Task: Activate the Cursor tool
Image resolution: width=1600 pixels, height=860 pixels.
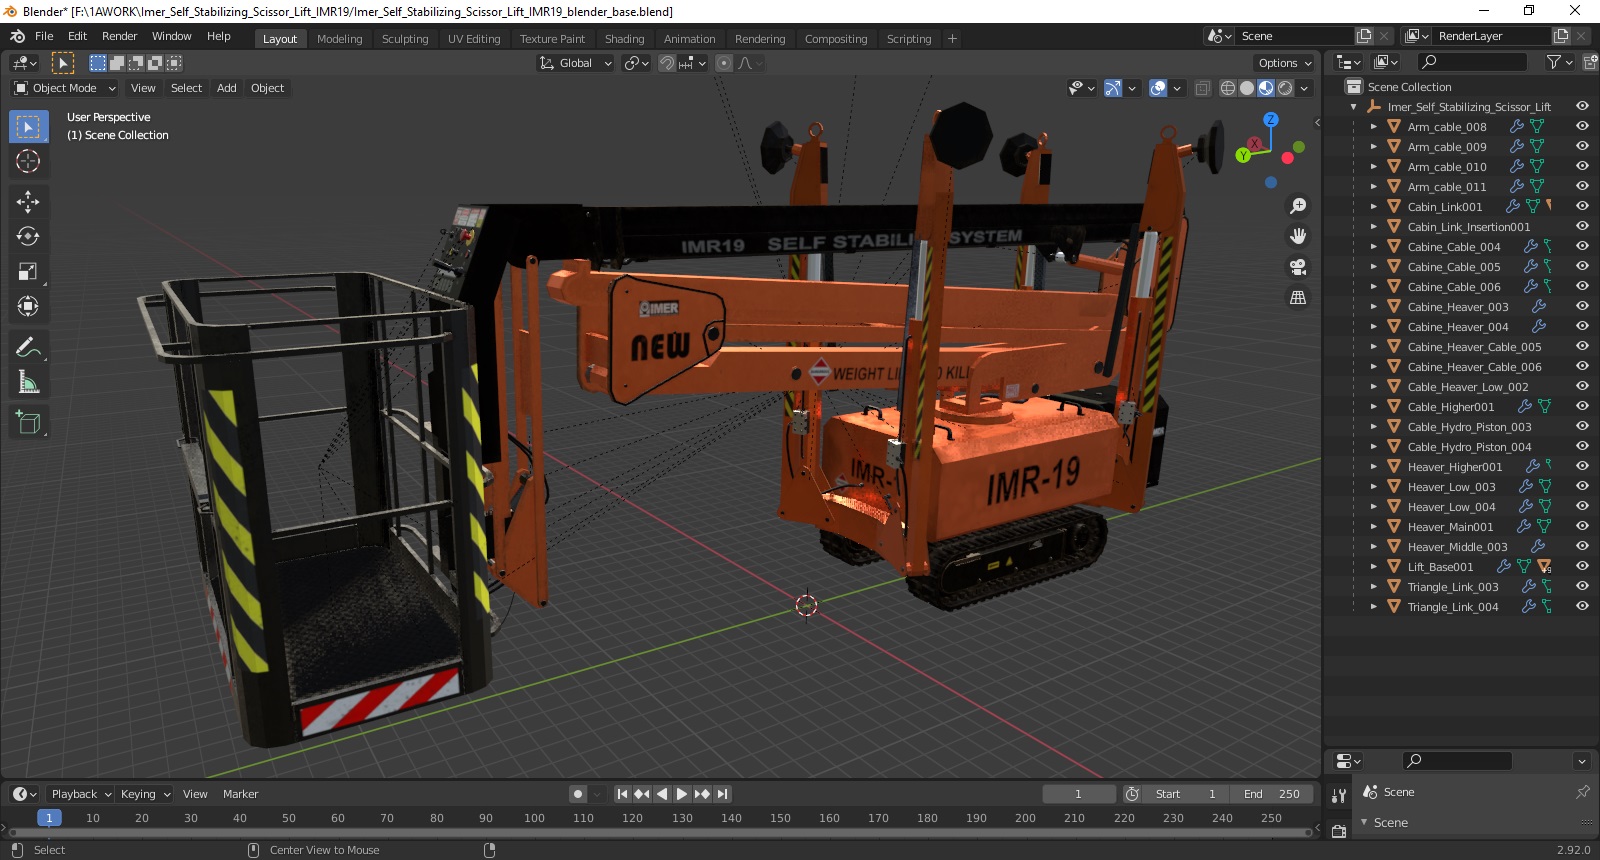Action: pos(28,161)
